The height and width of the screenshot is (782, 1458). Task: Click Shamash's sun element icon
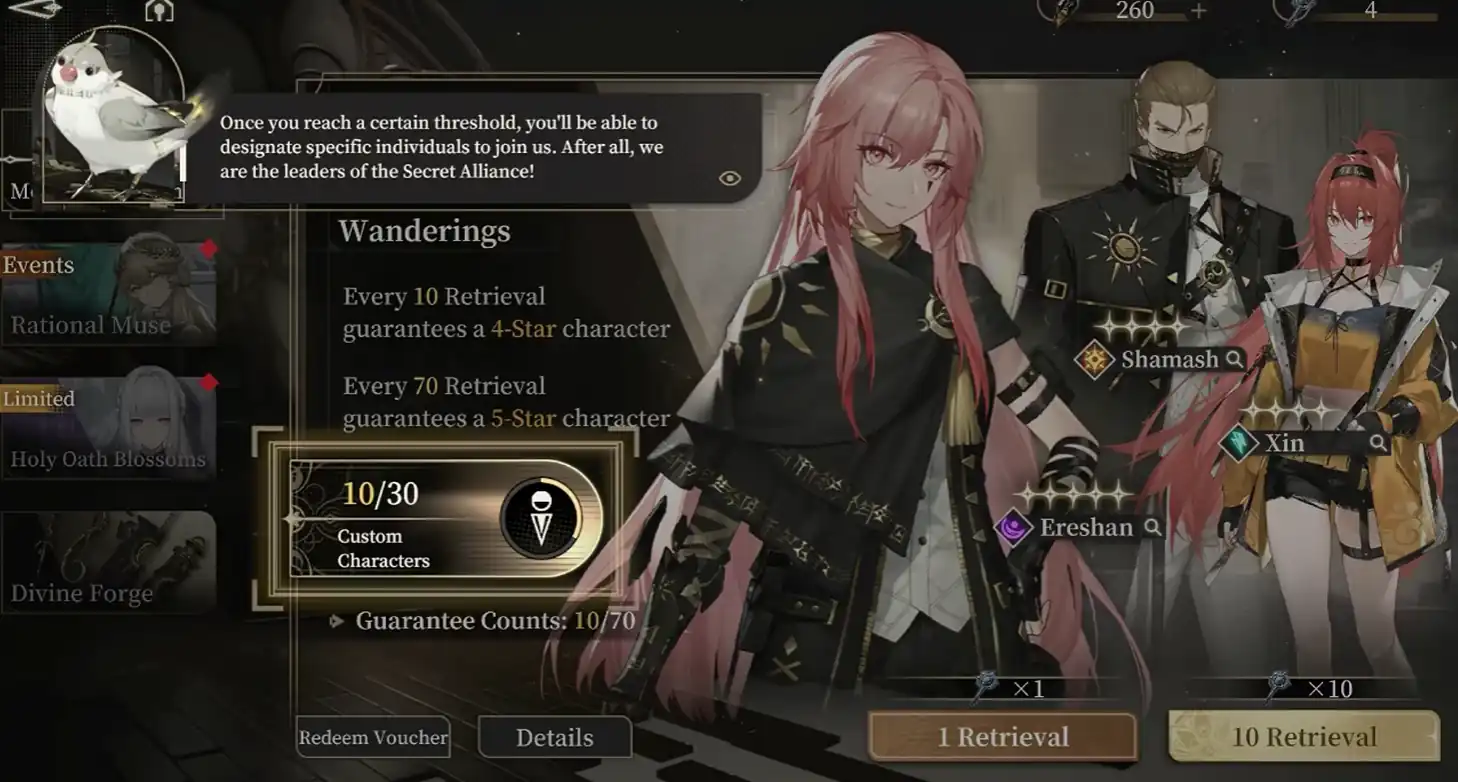[x=1094, y=359]
